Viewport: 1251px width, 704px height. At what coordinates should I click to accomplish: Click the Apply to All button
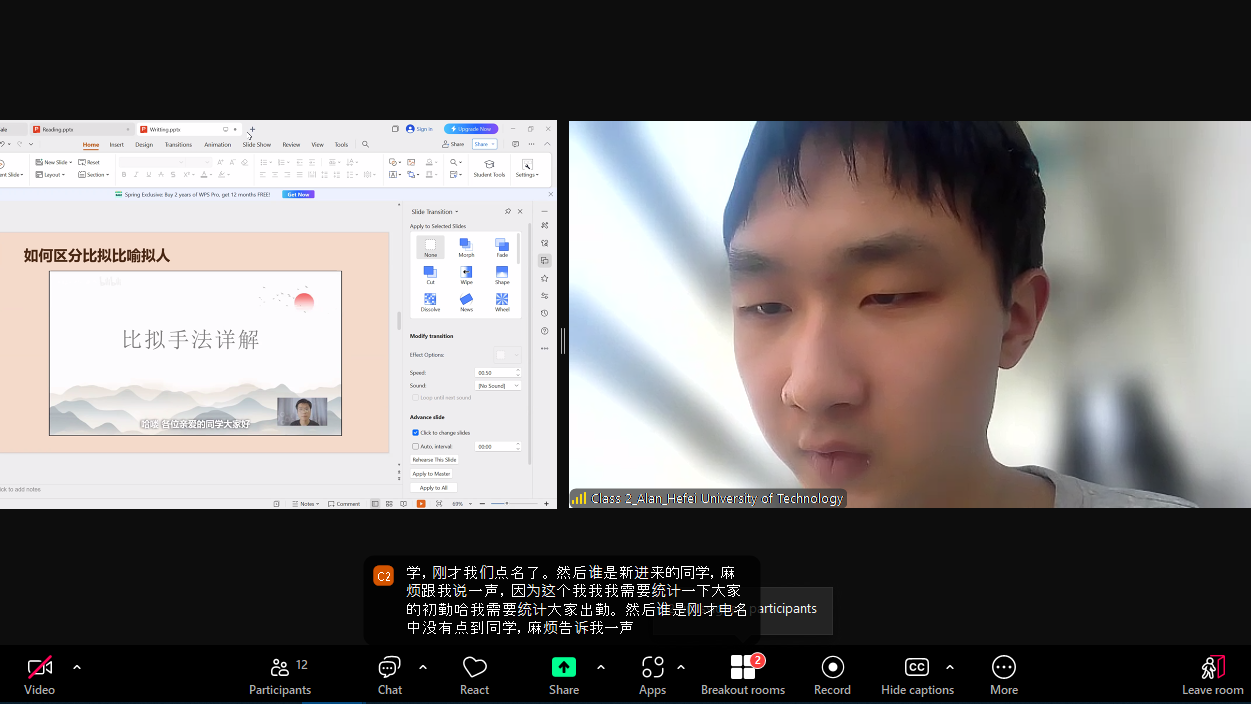[x=433, y=488]
